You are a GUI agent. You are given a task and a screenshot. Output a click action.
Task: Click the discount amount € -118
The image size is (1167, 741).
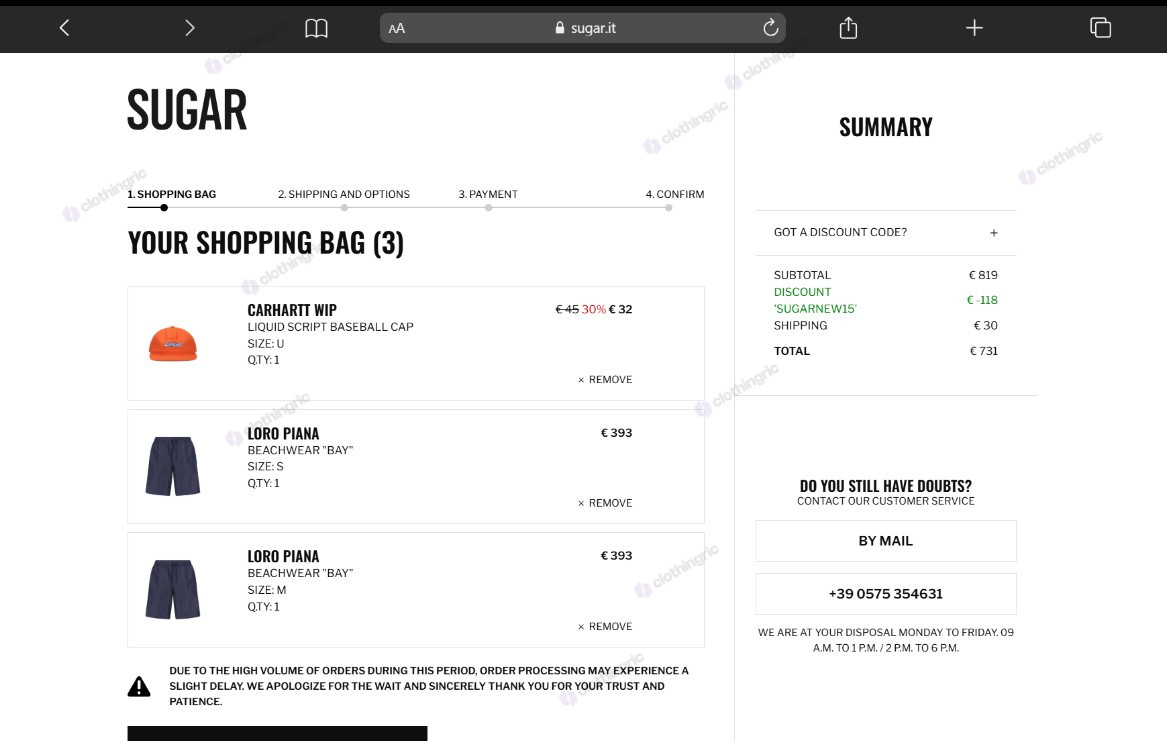[x=982, y=301]
